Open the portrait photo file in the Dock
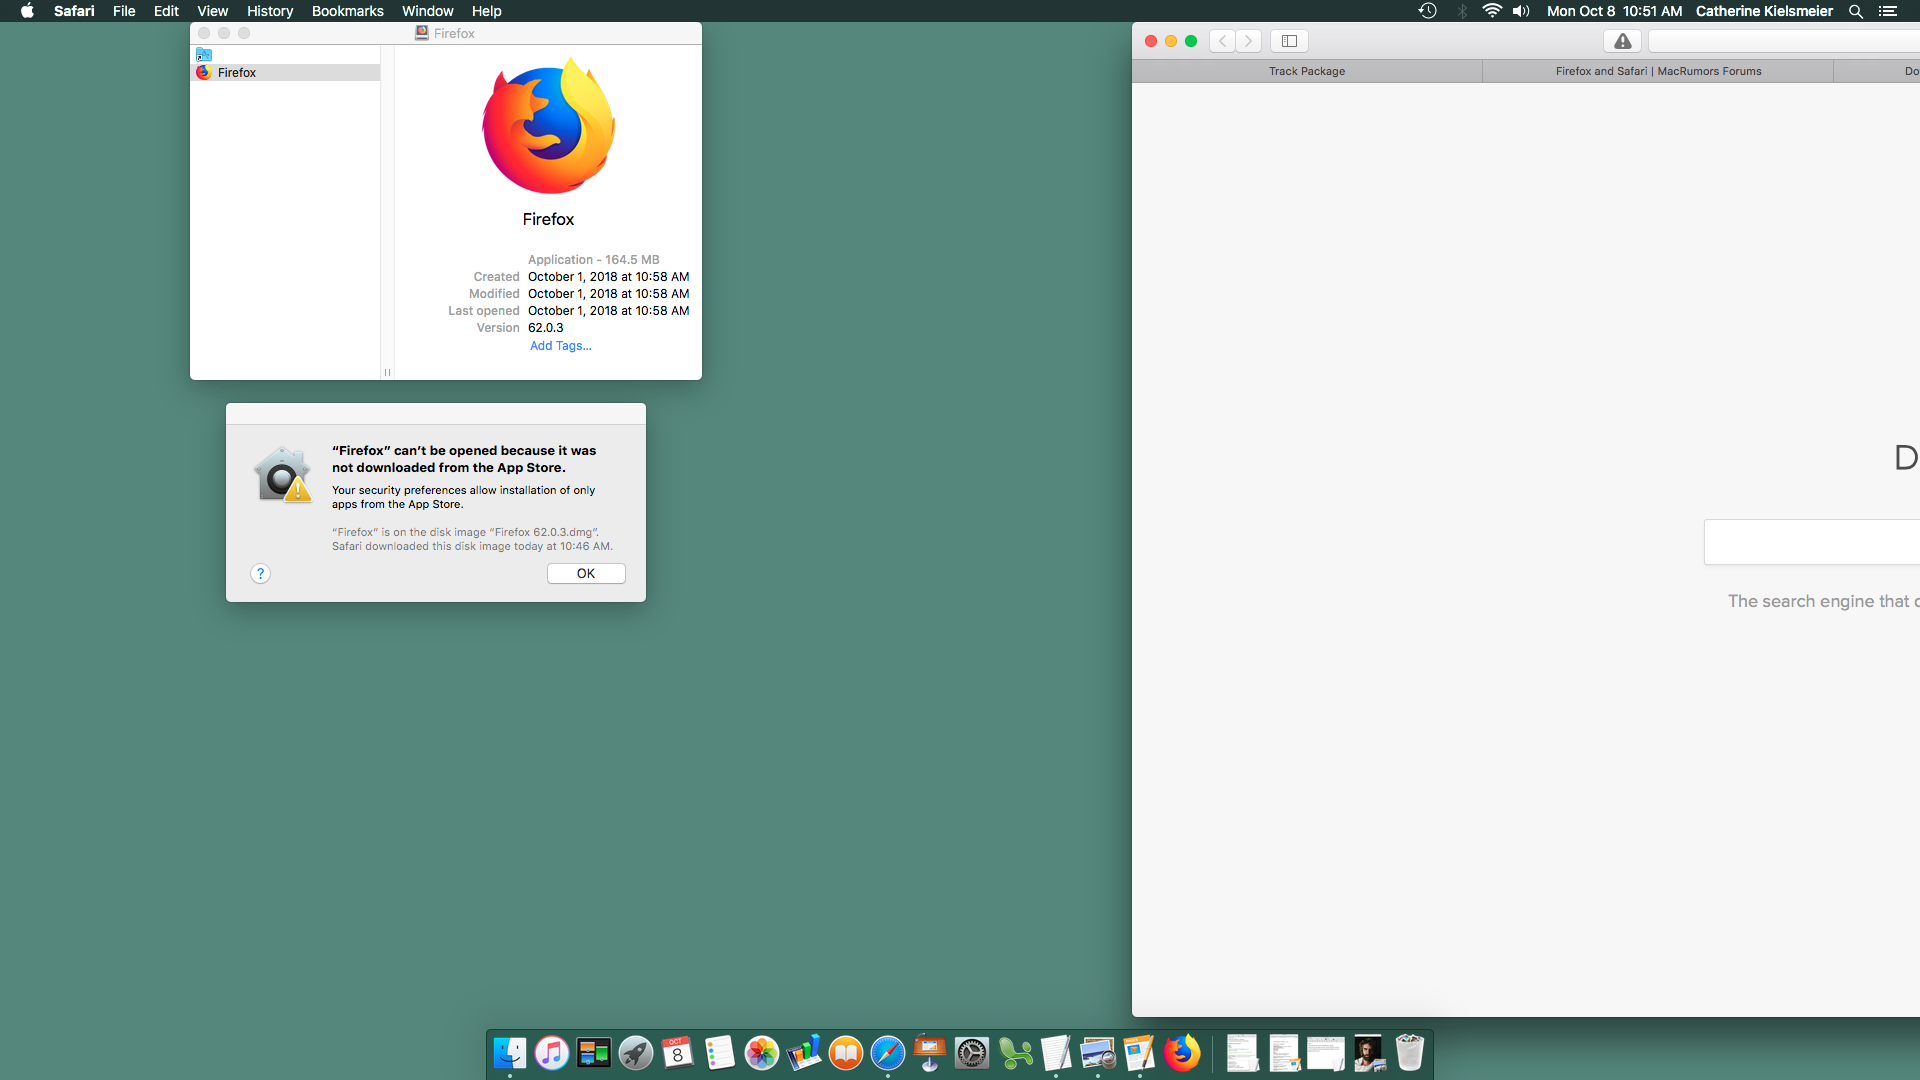This screenshot has width=1920, height=1080. [1369, 1053]
